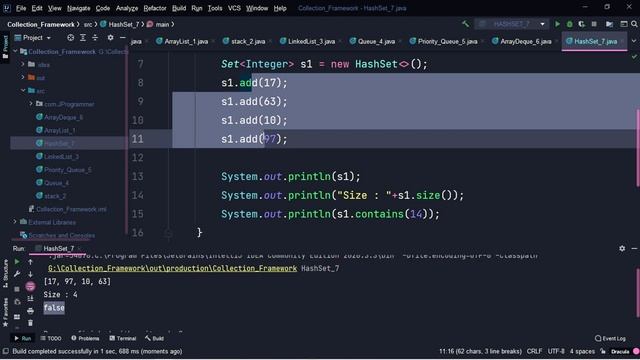Open the File menu
The image size is (640, 360).
(x=21, y=8)
